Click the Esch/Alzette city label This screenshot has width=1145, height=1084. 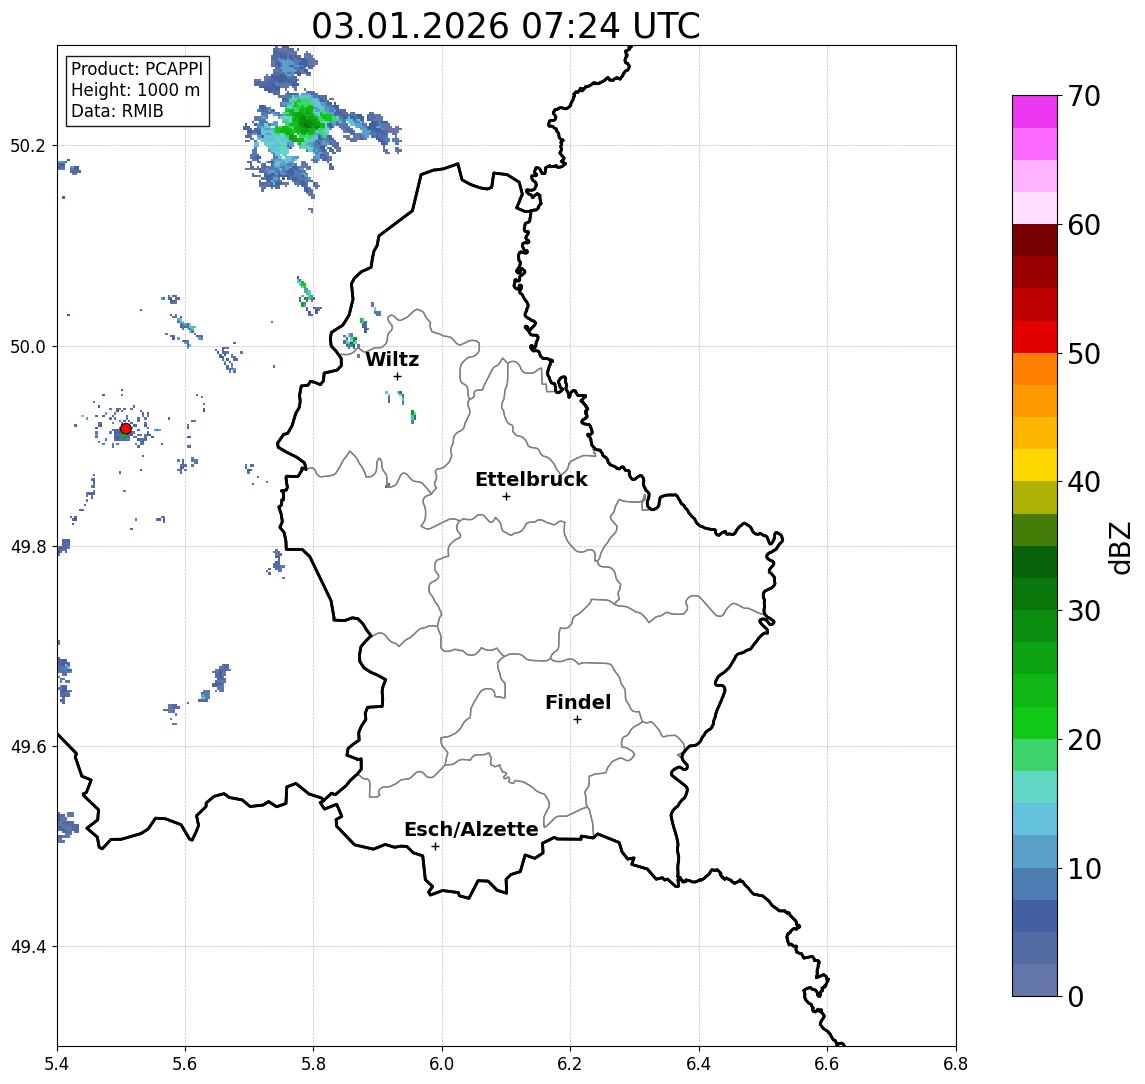click(471, 829)
